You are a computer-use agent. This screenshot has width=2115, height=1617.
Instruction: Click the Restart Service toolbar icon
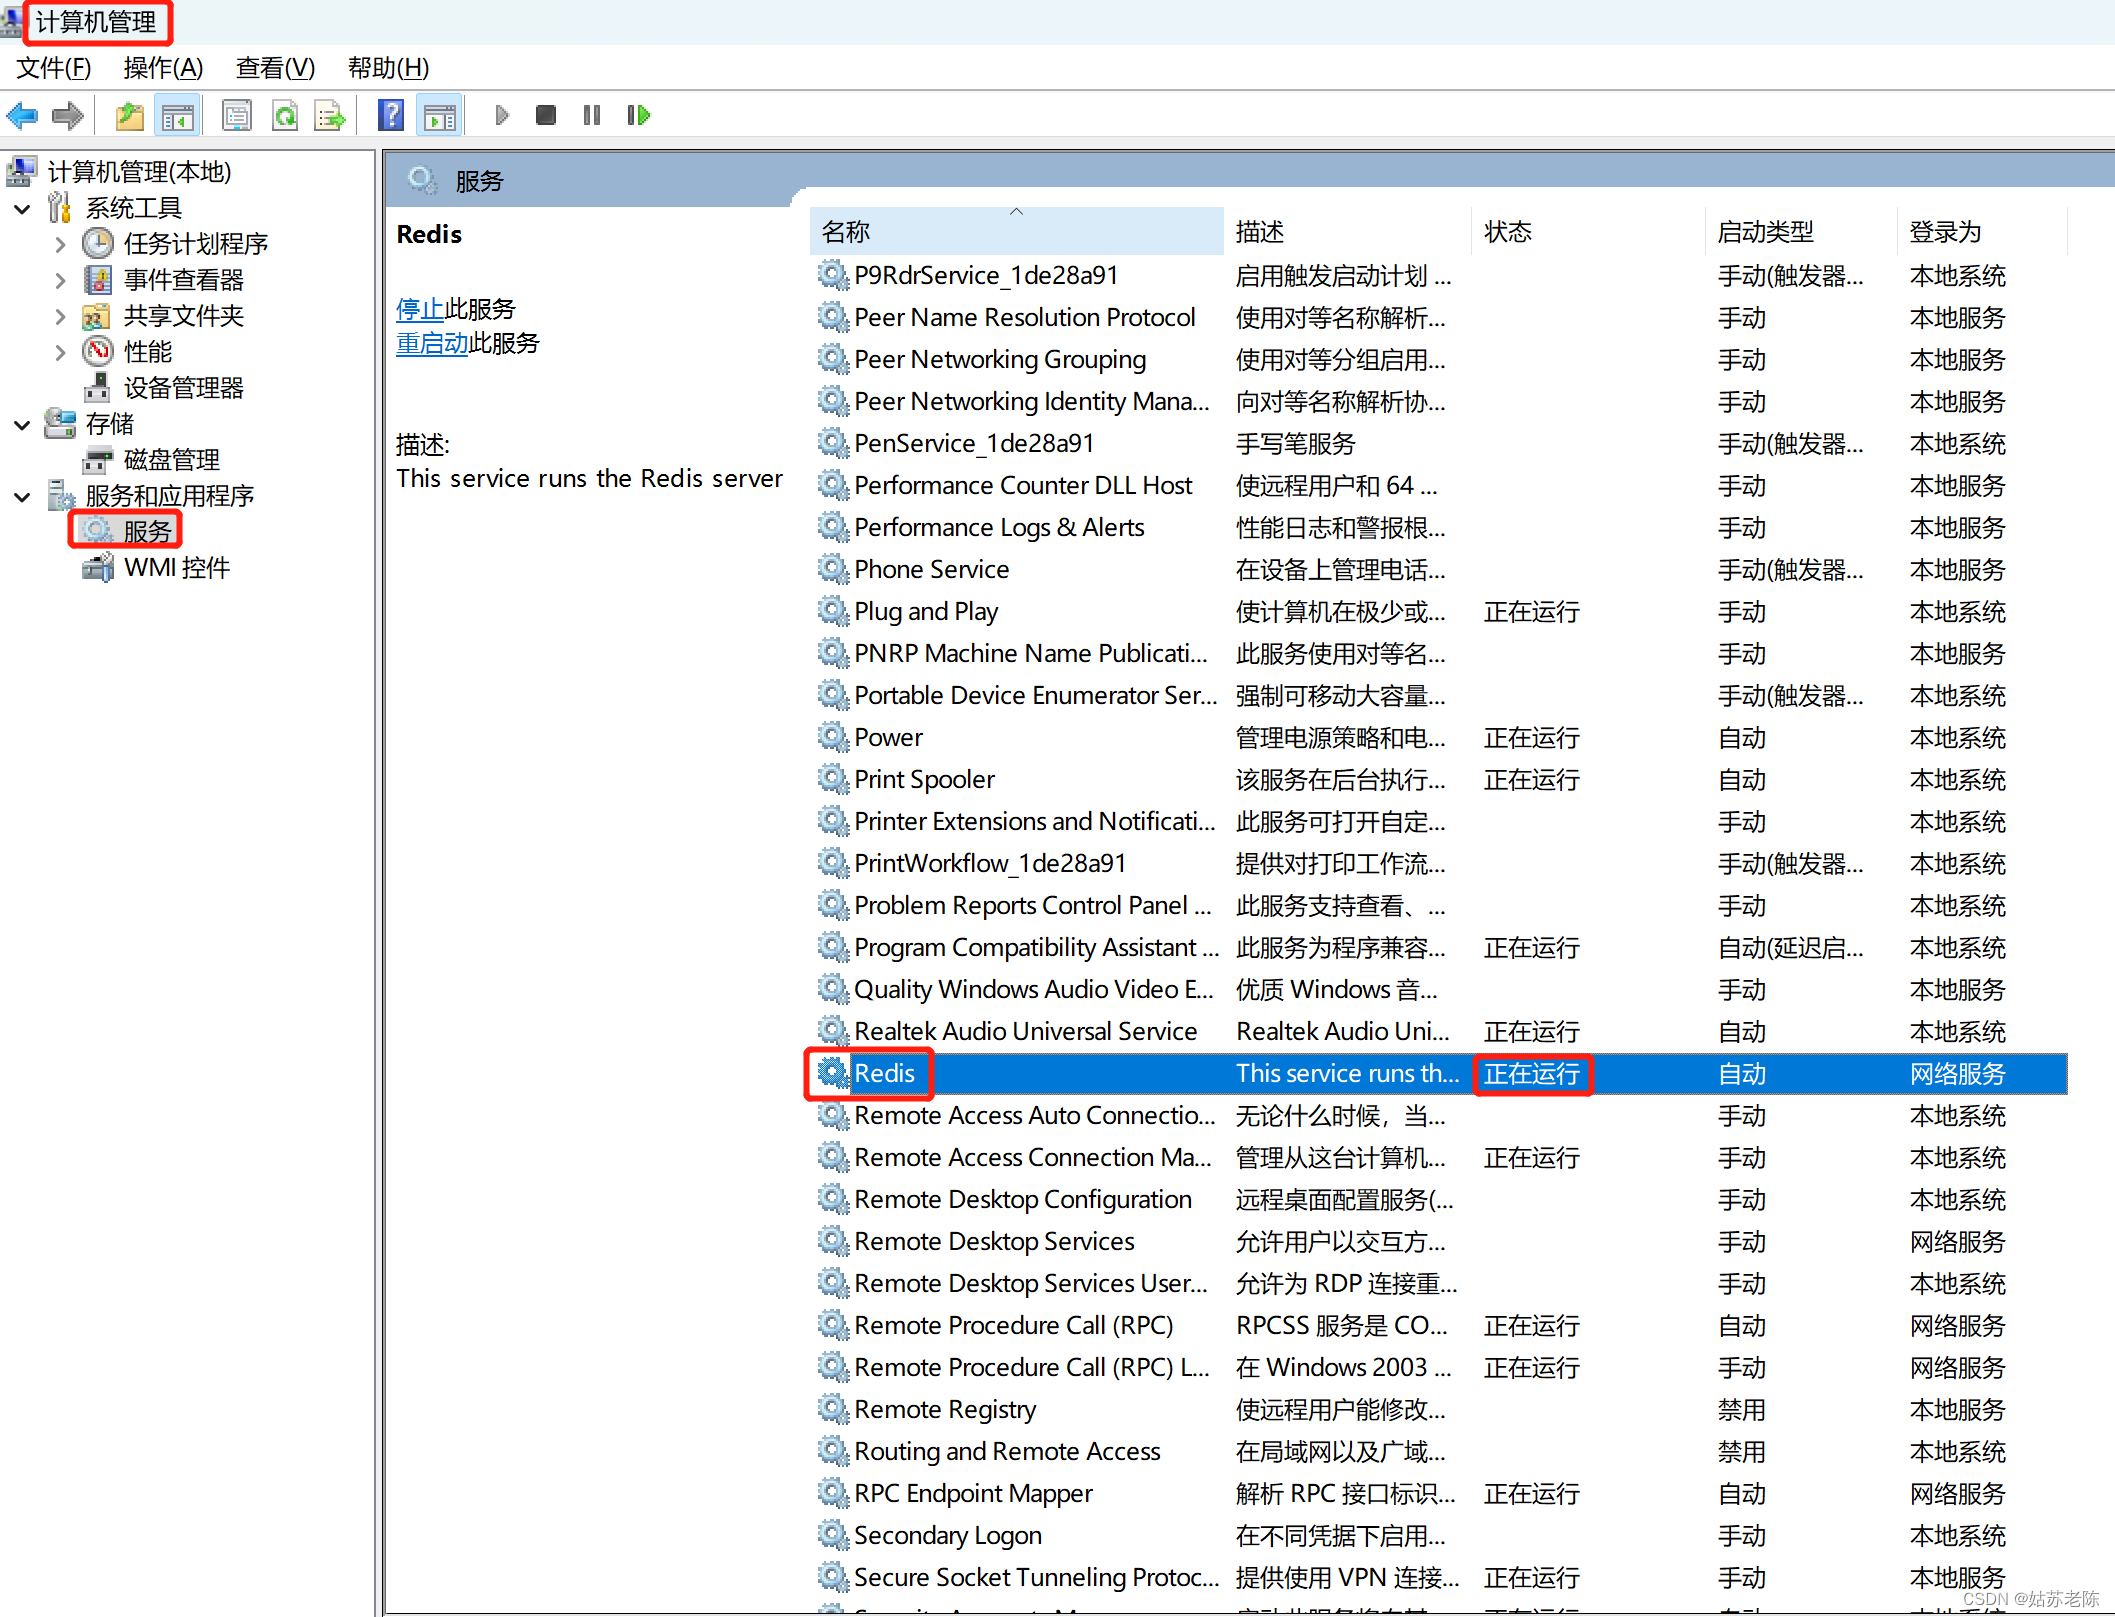pos(638,116)
